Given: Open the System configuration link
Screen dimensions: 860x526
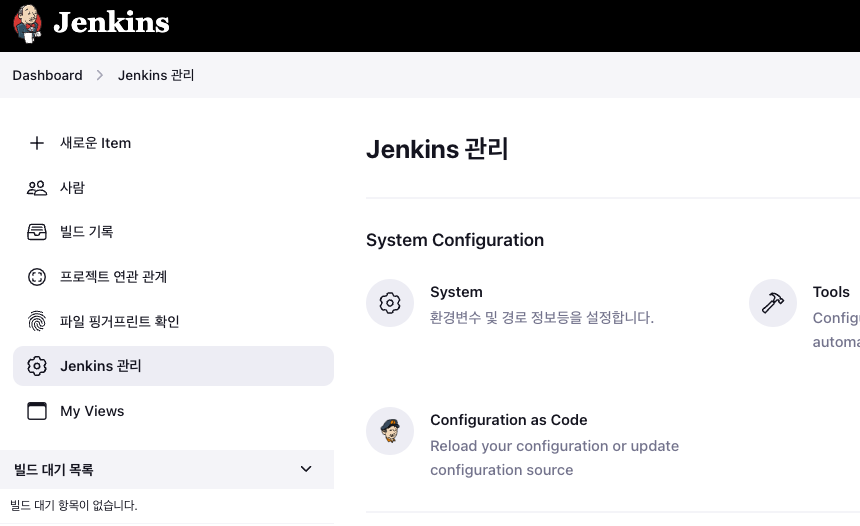Looking at the screenshot, I should pos(456,292).
